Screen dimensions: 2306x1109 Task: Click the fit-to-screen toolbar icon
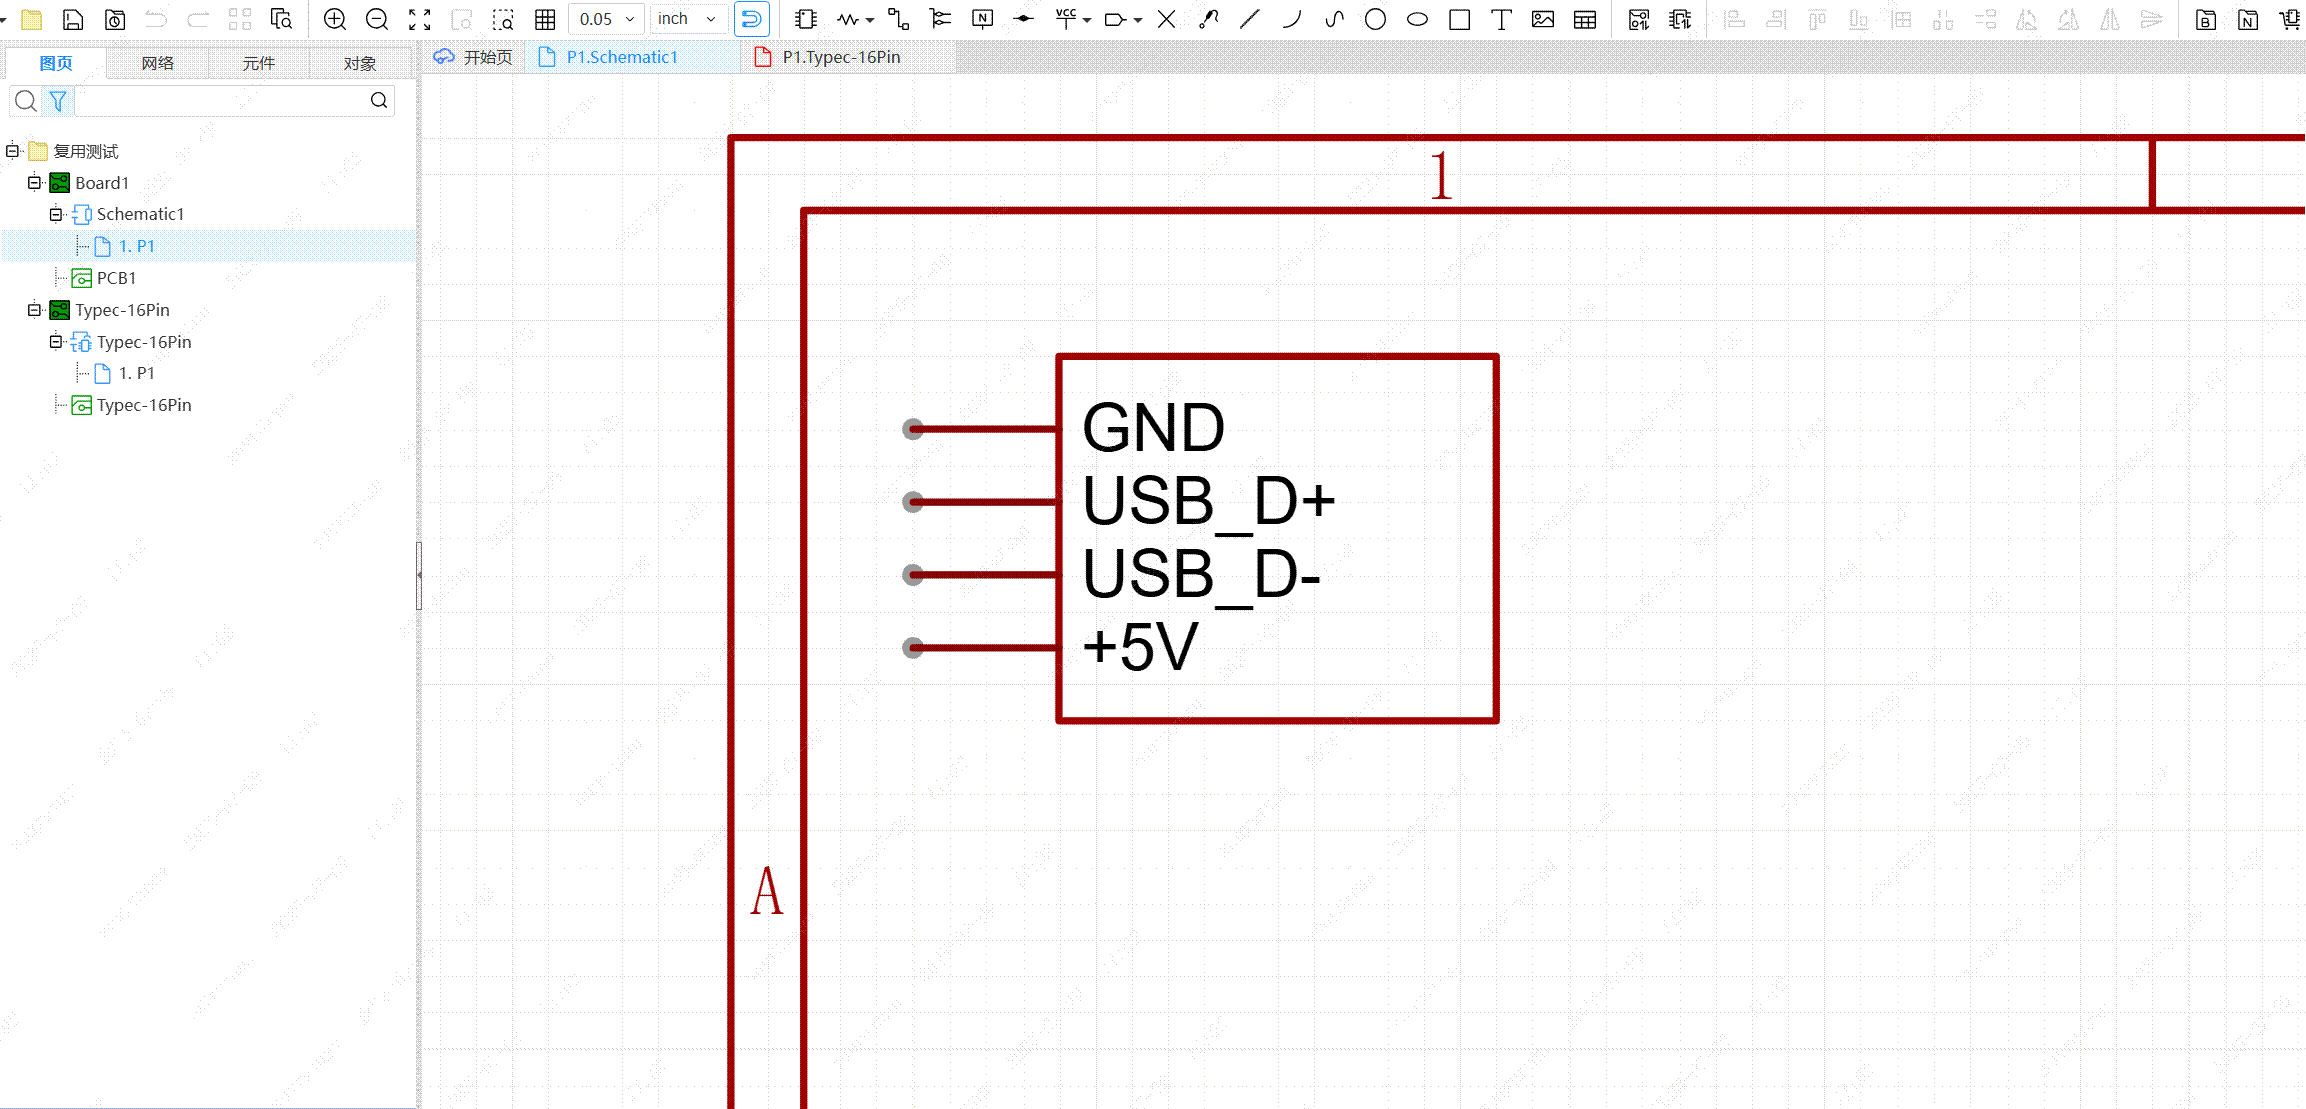[x=419, y=19]
